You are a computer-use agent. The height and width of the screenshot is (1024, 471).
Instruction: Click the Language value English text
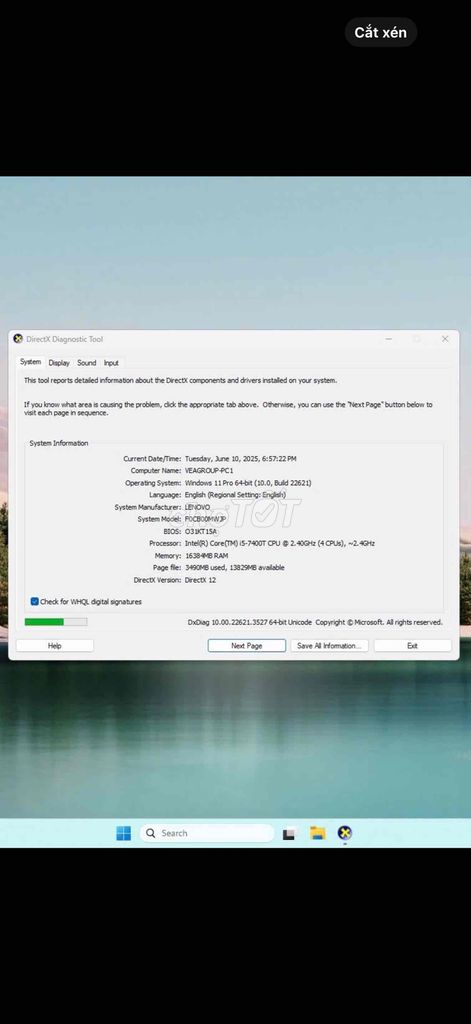[235, 495]
